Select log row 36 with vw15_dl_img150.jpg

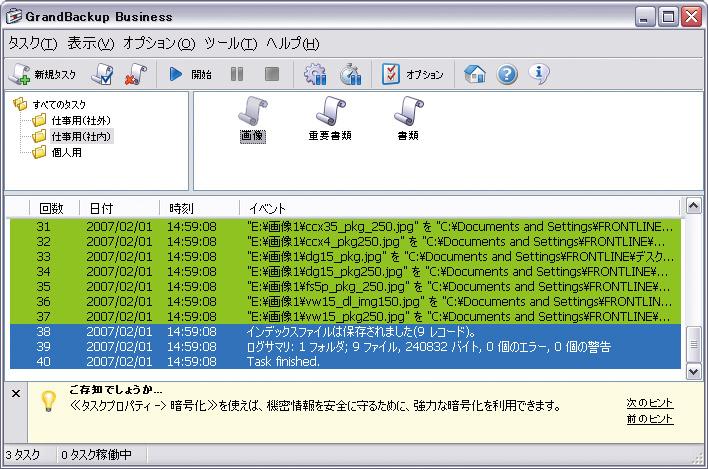coord(345,302)
